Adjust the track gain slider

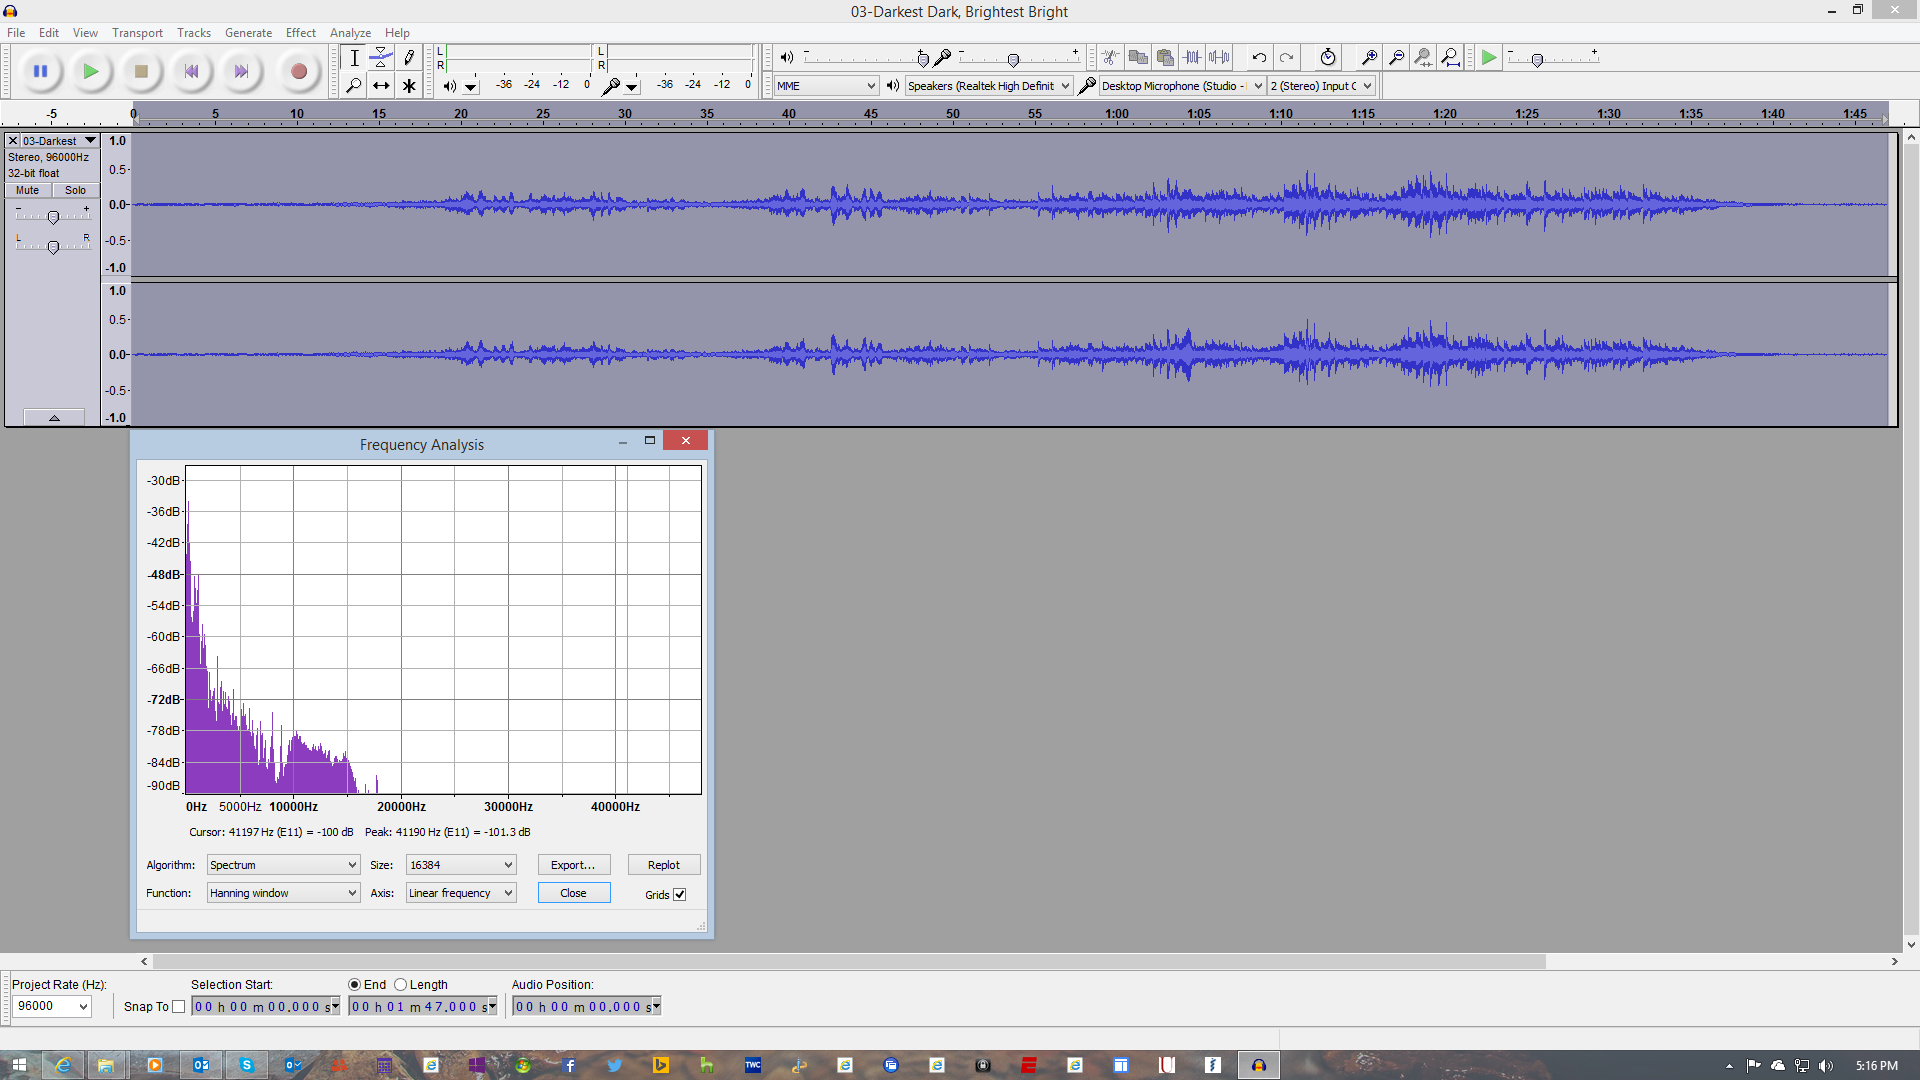pos(52,216)
